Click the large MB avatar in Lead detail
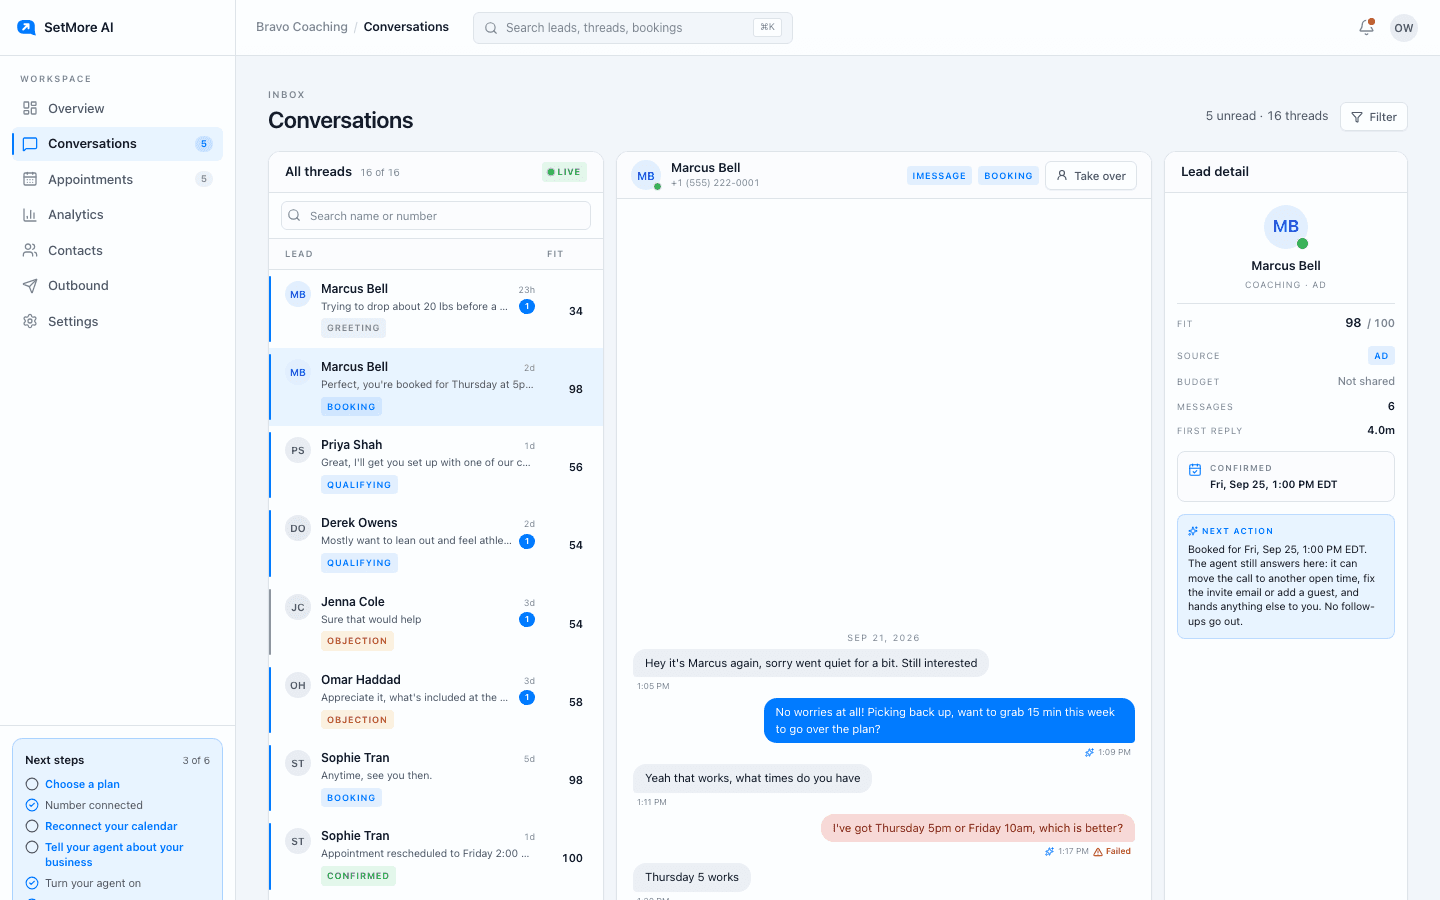The image size is (1440, 900). click(x=1286, y=227)
